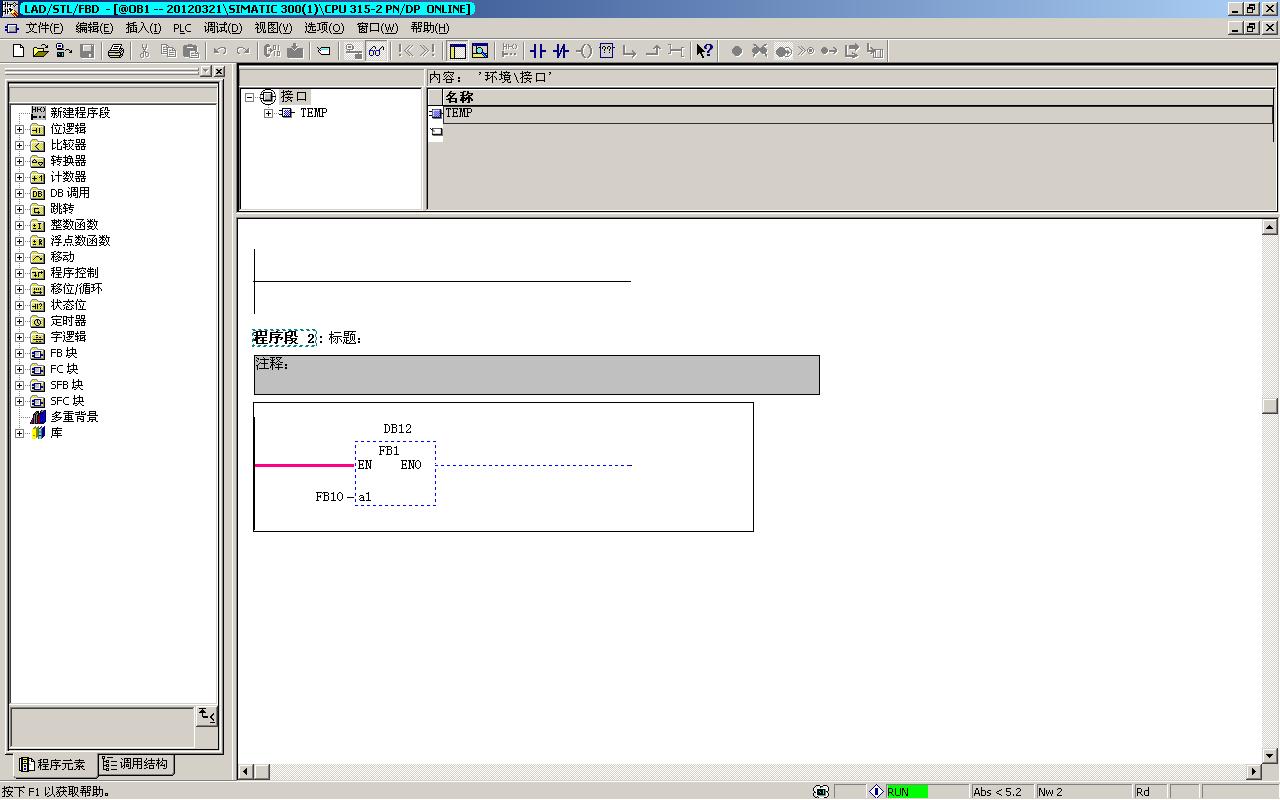Collapse the 接口 tree root

[x=250, y=97]
